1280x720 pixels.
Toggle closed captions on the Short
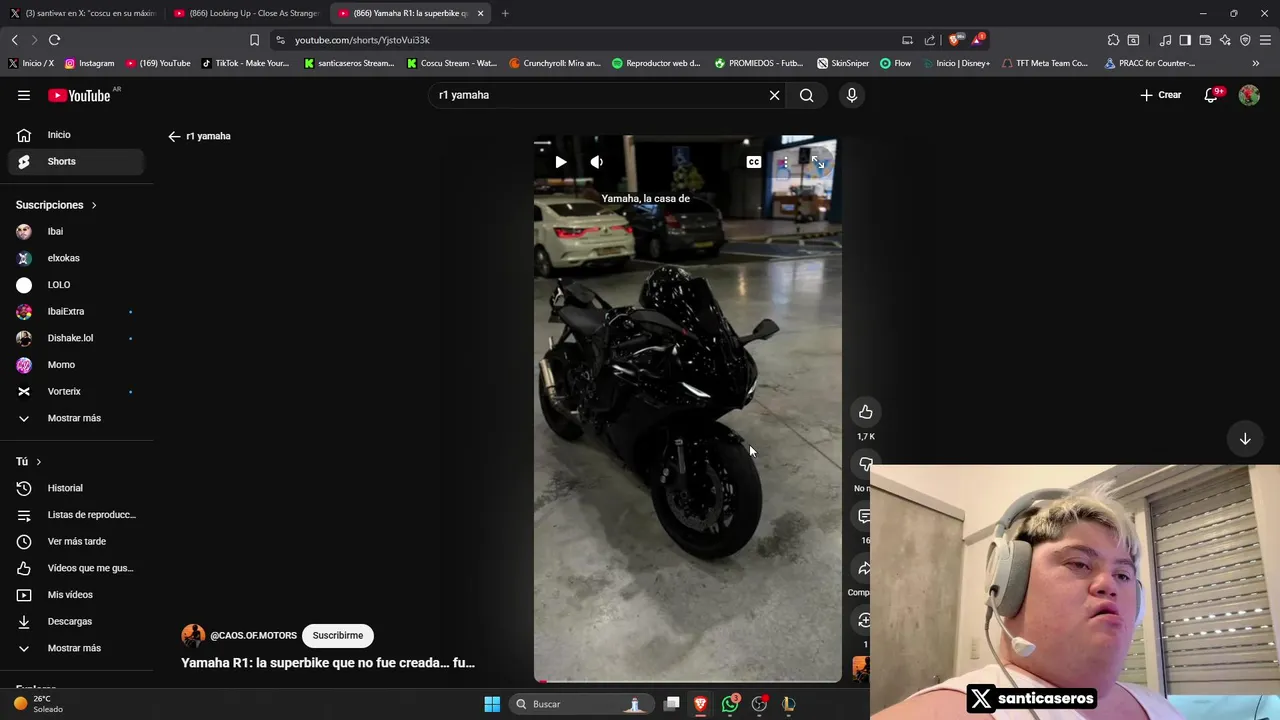[x=754, y=162]
